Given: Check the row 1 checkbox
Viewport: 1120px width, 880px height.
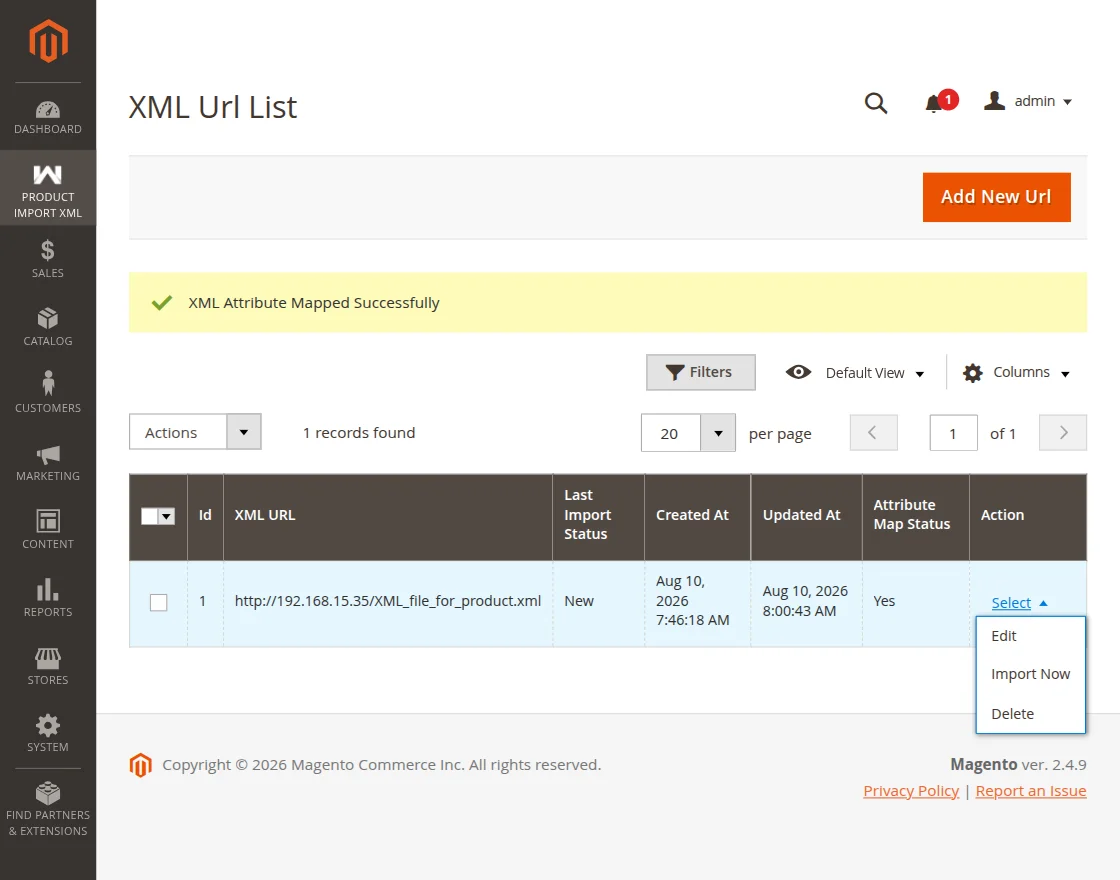Looking at the screenshot, I should click(x=159, y=602).
